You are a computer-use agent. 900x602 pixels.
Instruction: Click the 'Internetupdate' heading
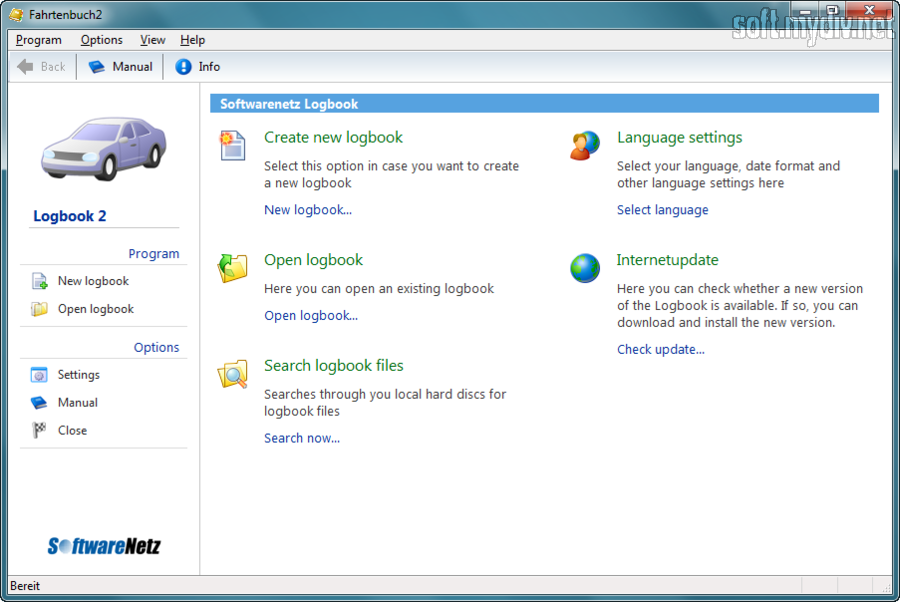pyautogui.click(x=668, y=260)
